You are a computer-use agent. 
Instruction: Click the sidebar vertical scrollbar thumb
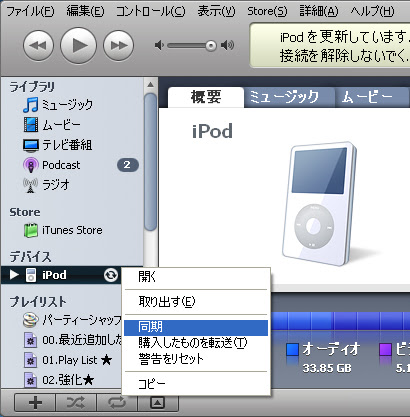click(x=151, y=162)
